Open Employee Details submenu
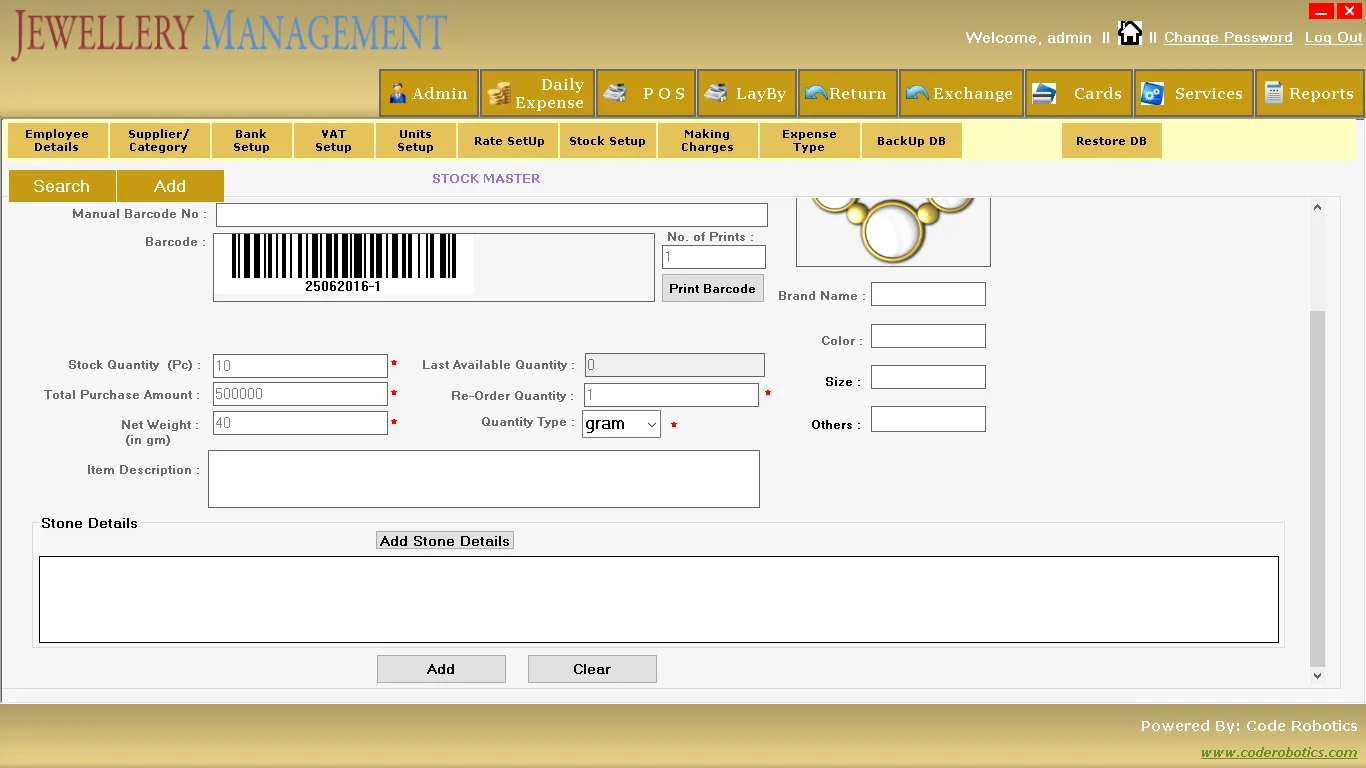 57,141
